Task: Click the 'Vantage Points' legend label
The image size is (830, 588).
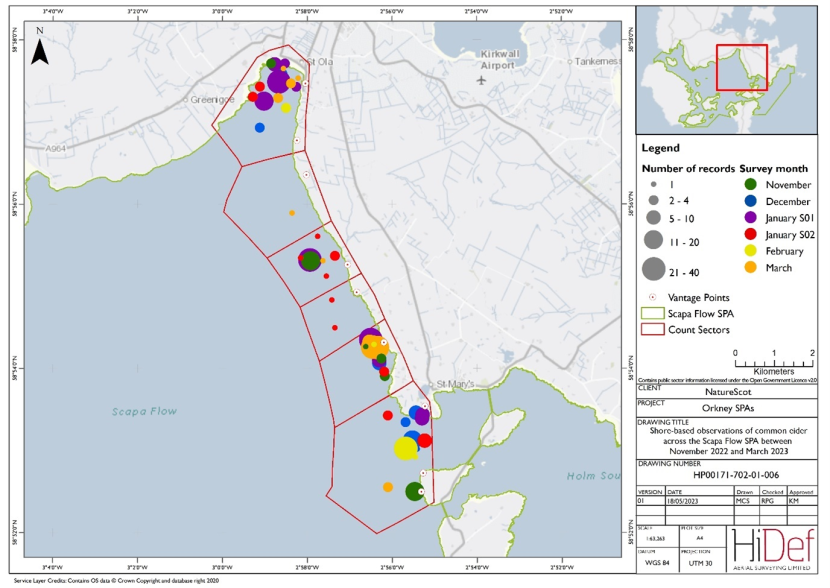Action: (x=698, y=297)
